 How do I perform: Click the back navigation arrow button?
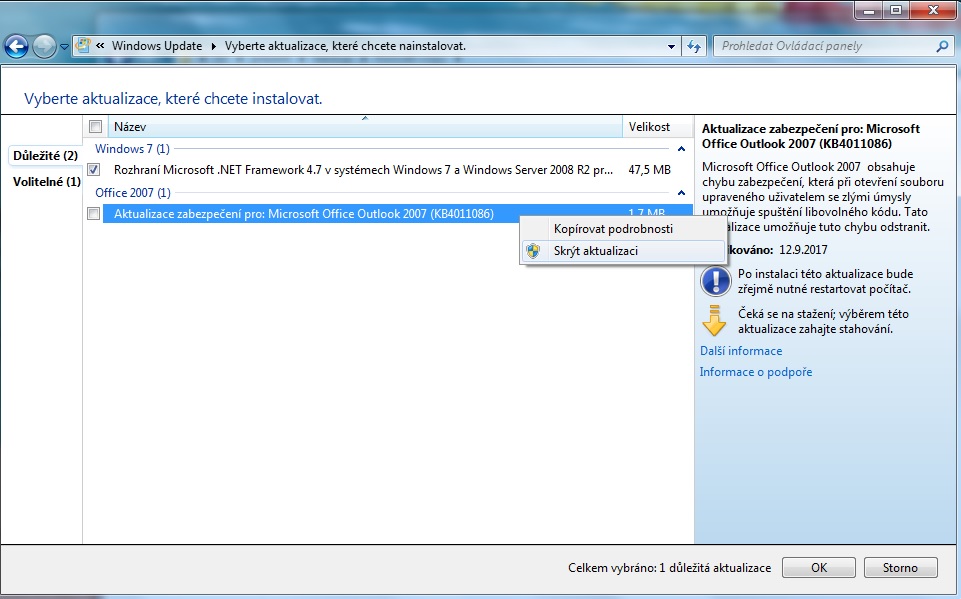tap(16, 46)
